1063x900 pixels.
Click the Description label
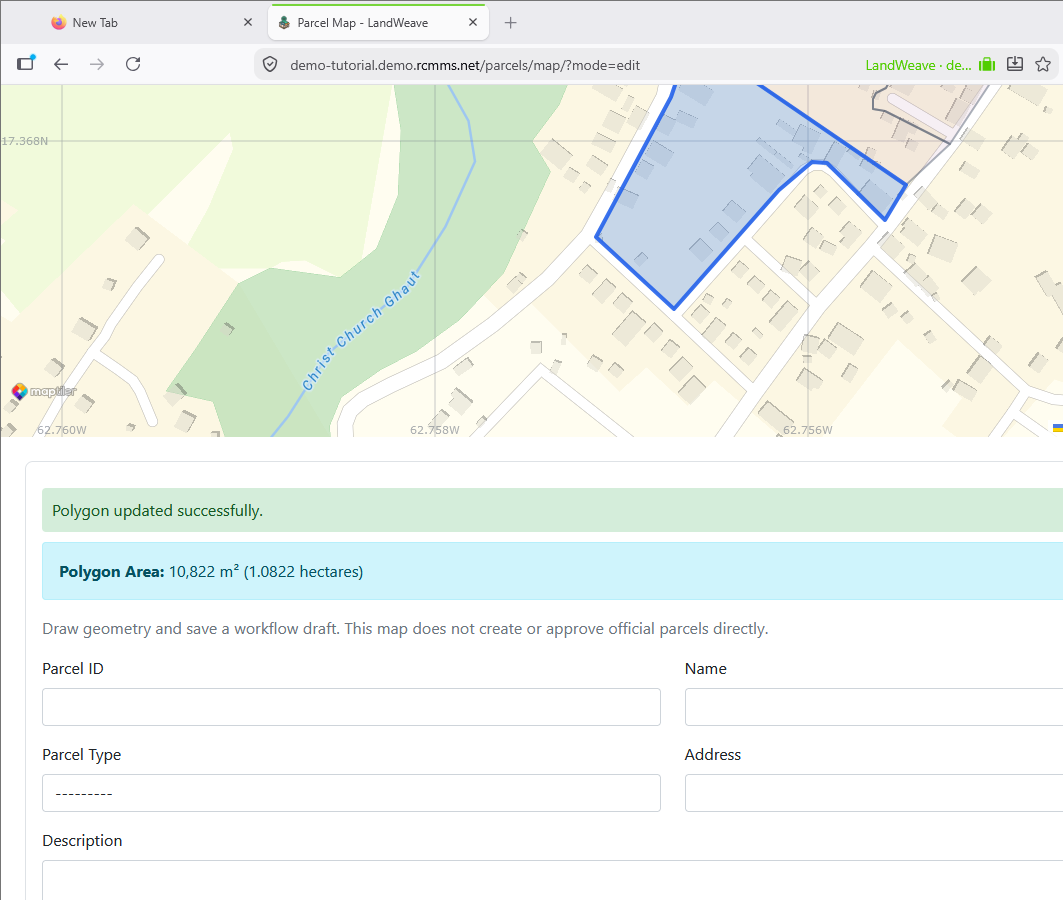(82, 840)
